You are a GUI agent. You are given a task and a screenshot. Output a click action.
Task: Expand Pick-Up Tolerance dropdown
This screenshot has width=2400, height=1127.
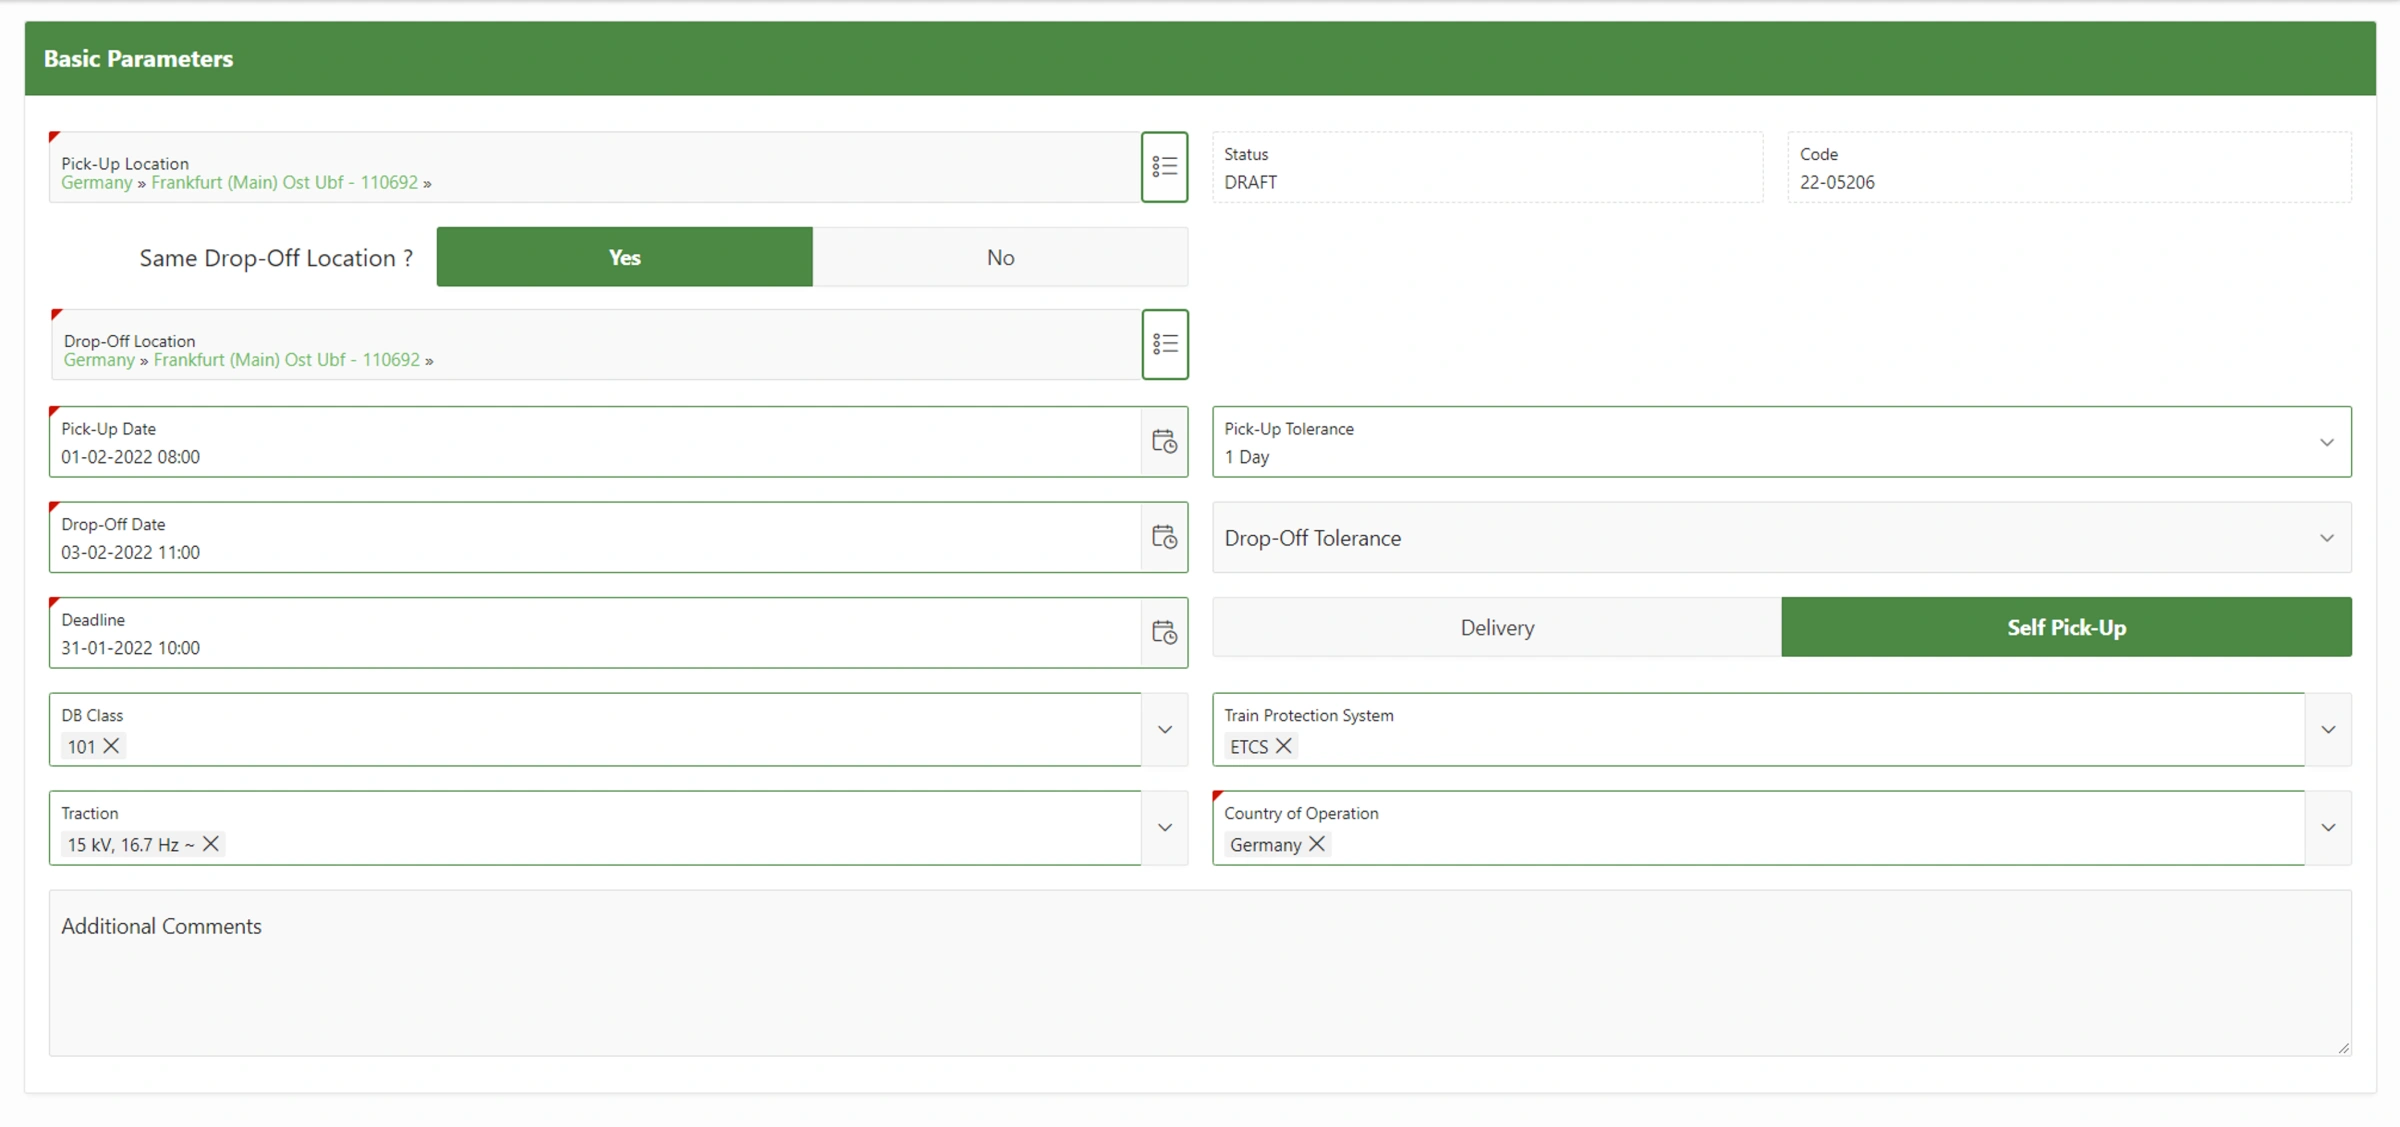[x=2327, y=442]
